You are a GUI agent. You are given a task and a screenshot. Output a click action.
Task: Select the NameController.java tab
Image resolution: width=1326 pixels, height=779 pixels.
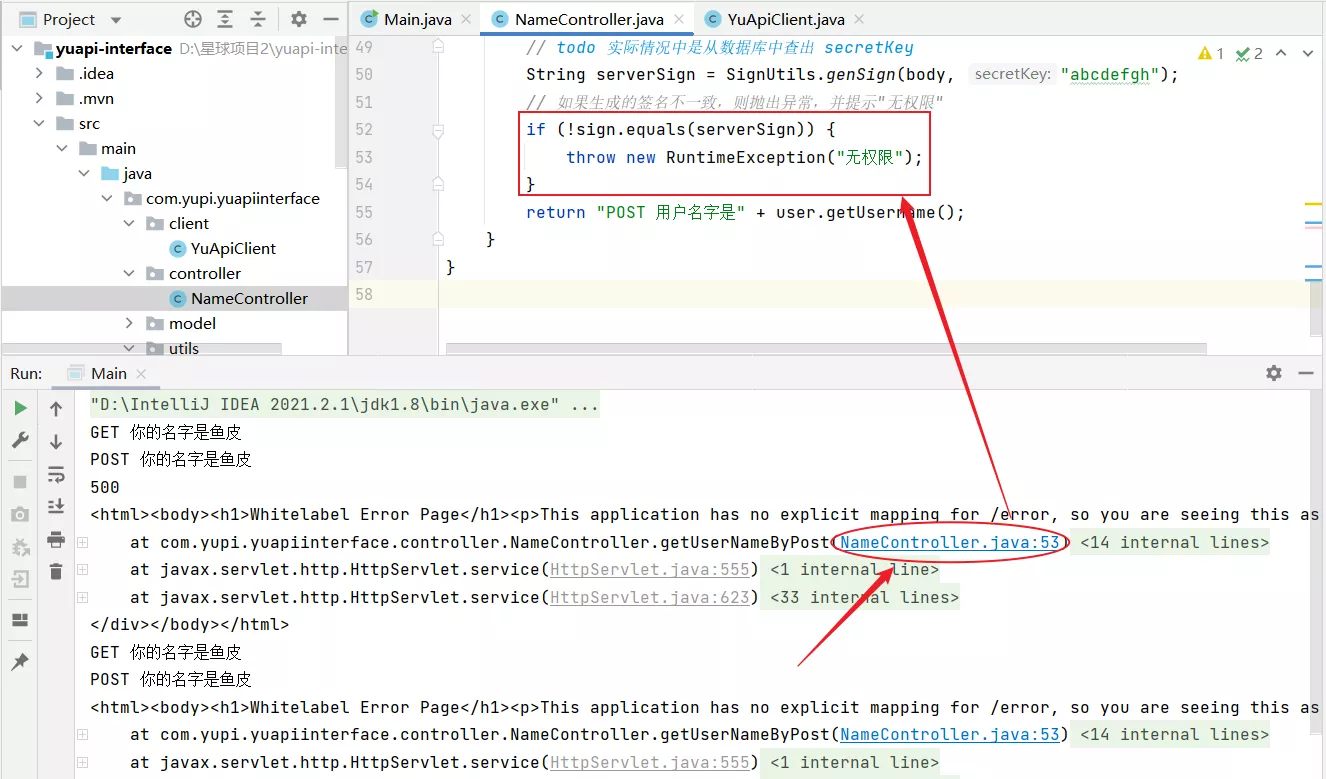point(590,19)
